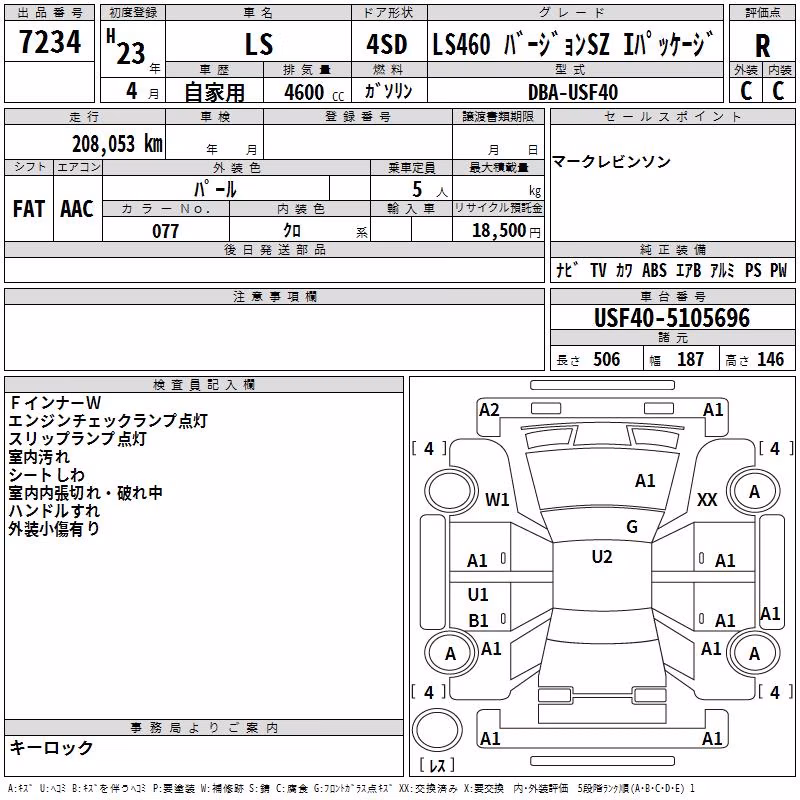This screenshot has width=800, height=800.
Task: Click the B1 mark on rear door
Action: pos(479,620)
